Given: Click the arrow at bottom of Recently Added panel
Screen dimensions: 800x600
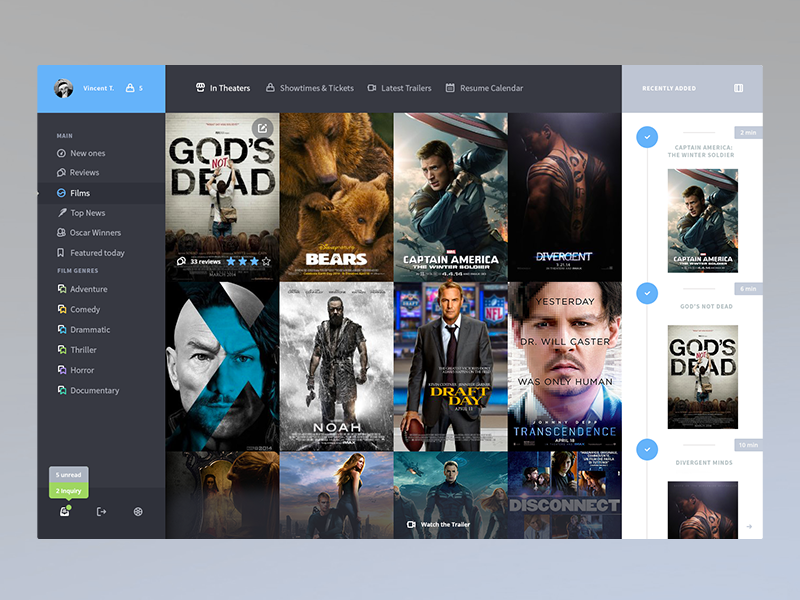Looking at the screenshot, I should coord(749,526).
